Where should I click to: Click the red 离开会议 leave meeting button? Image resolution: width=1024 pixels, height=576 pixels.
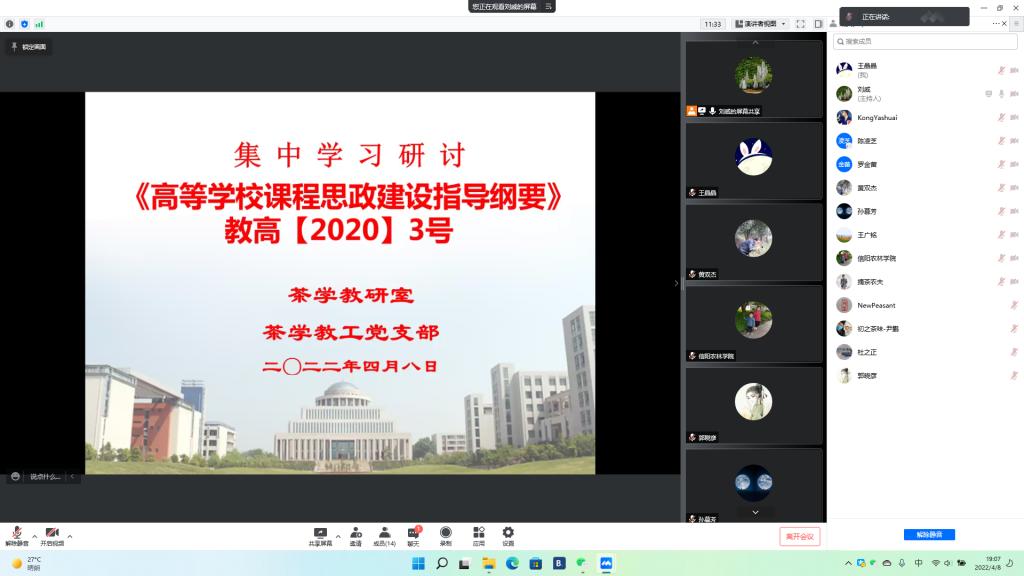click(x=799, y=536)
